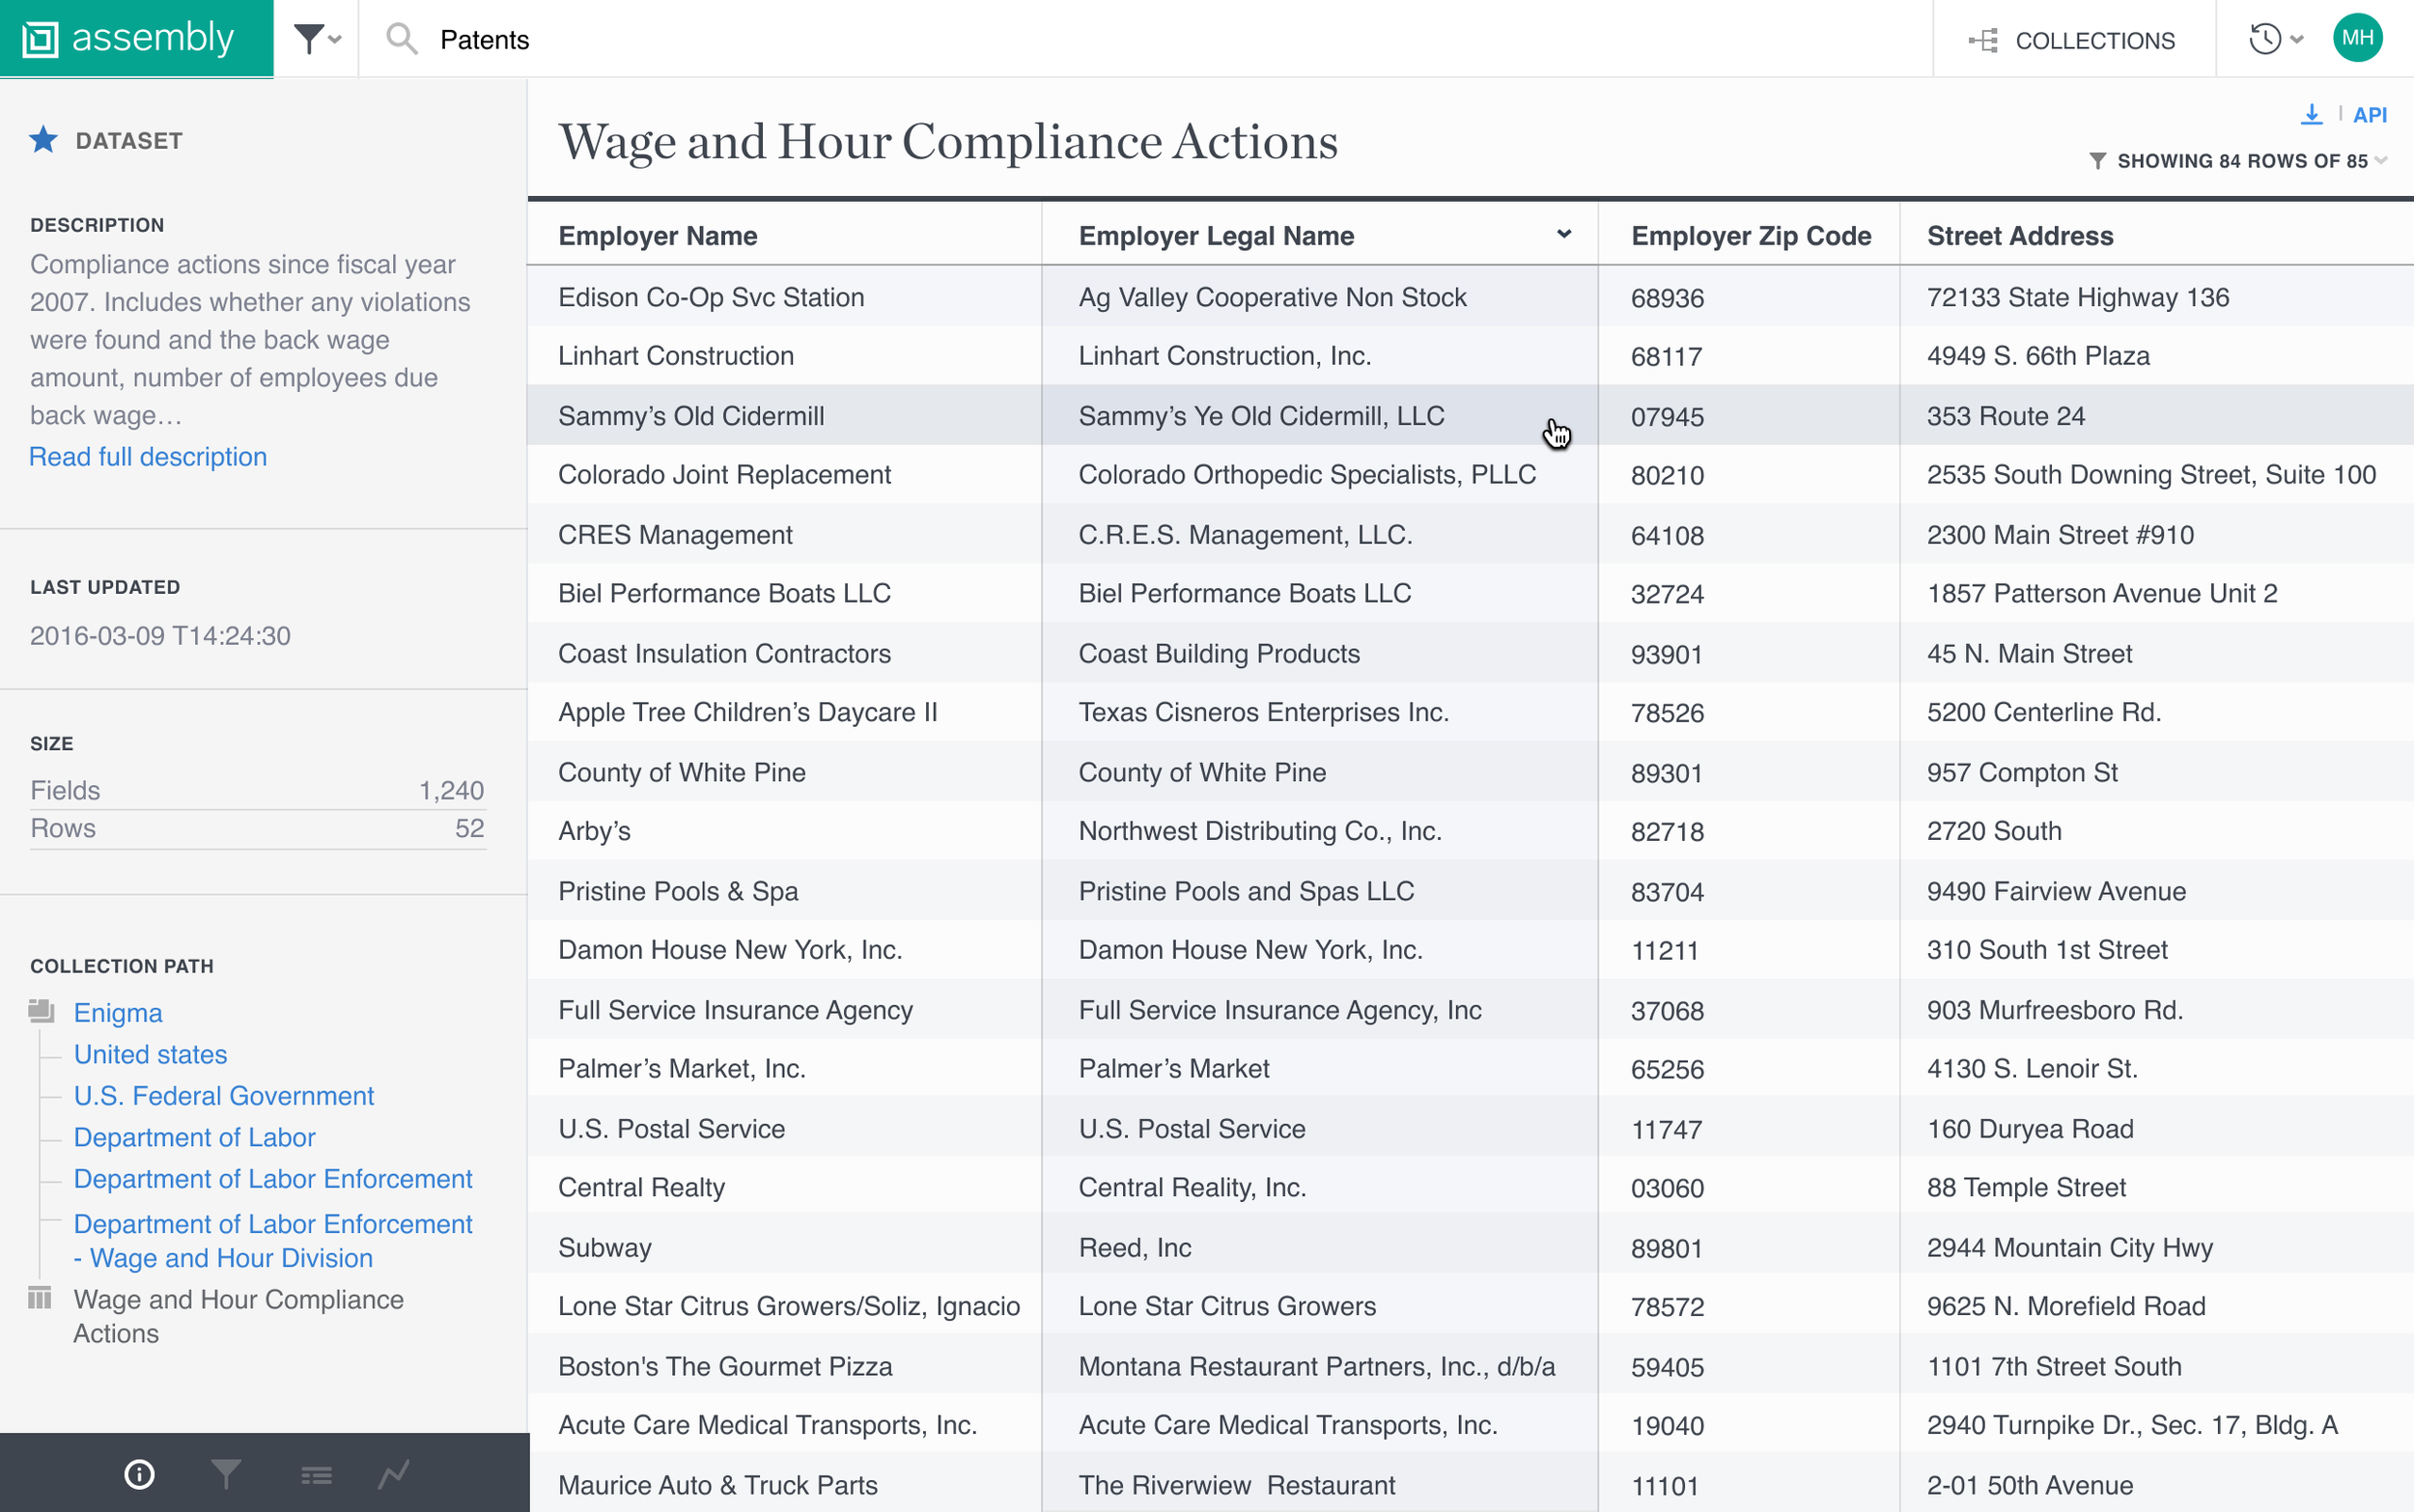2414x1512 pixels.
Task: Click the assembly logo icon
Action: (40, 39)
